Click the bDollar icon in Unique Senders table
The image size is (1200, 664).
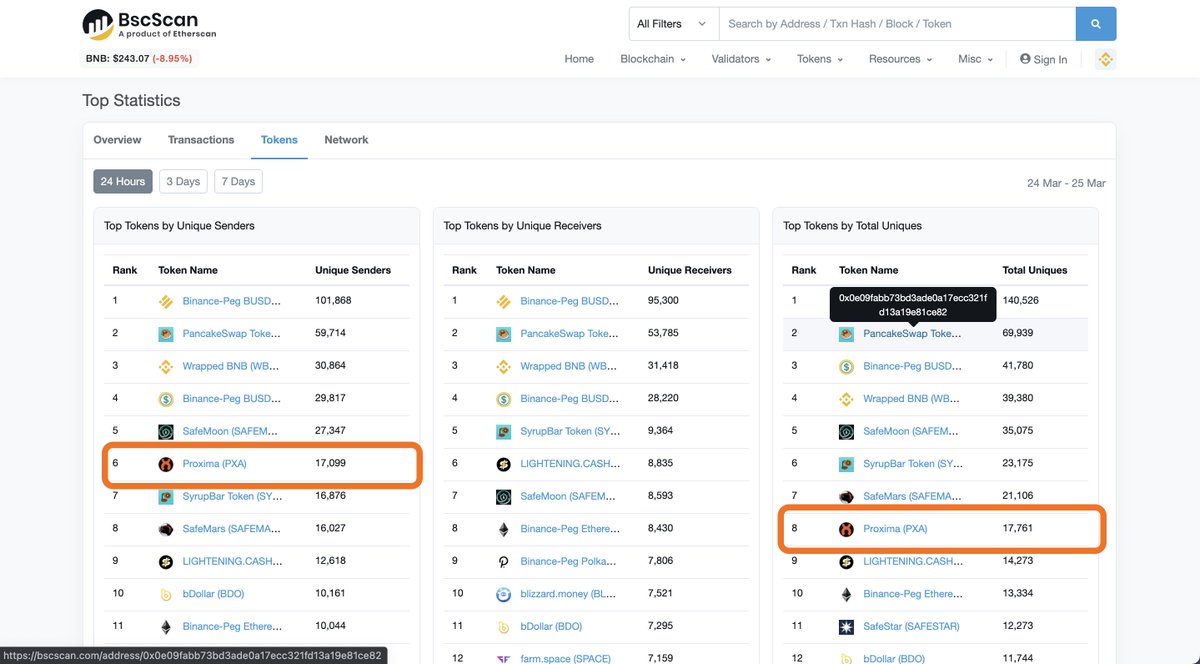[166, 594]
